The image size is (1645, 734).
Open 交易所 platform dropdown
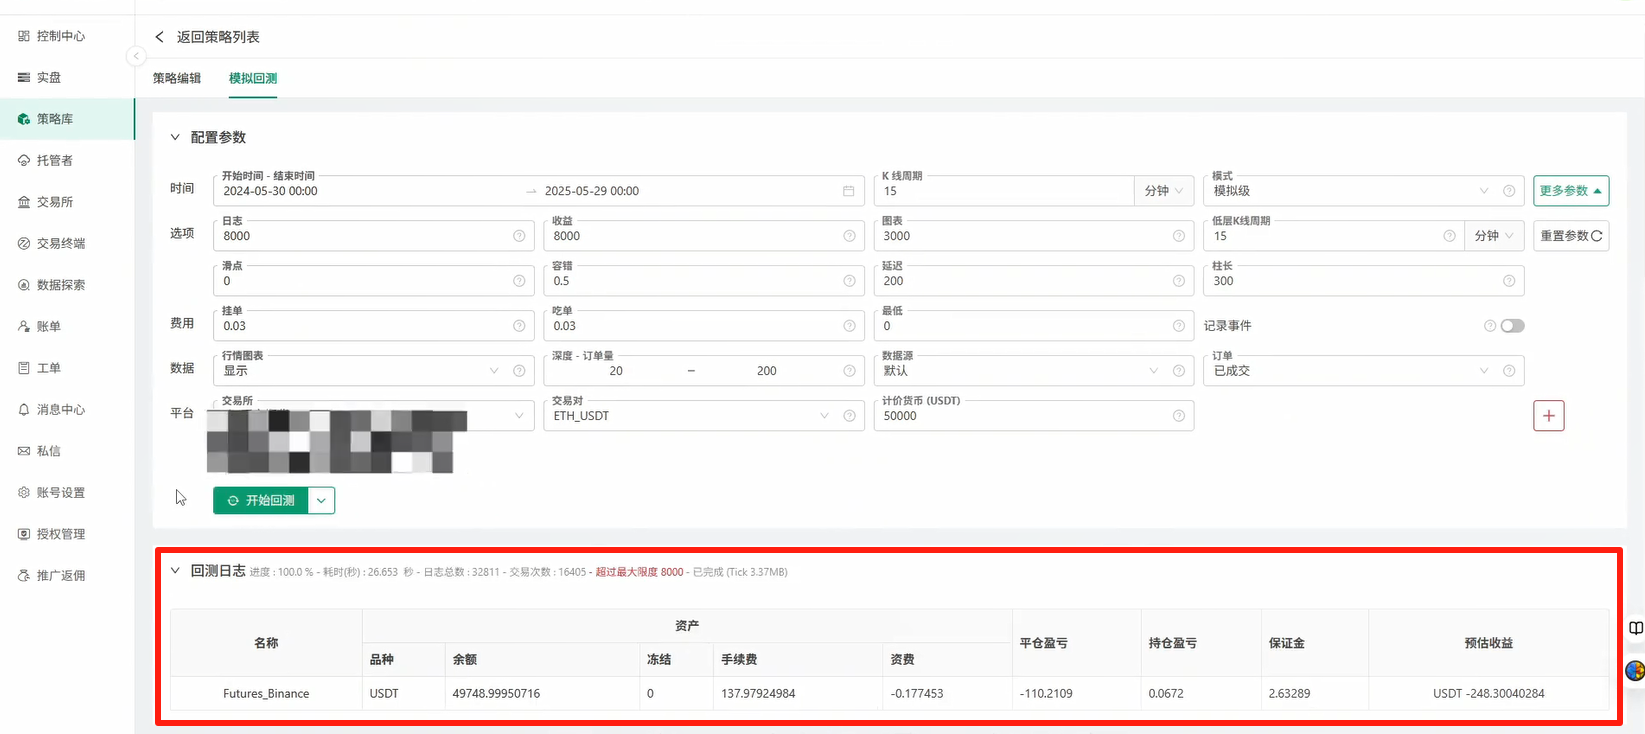(373, 416)
